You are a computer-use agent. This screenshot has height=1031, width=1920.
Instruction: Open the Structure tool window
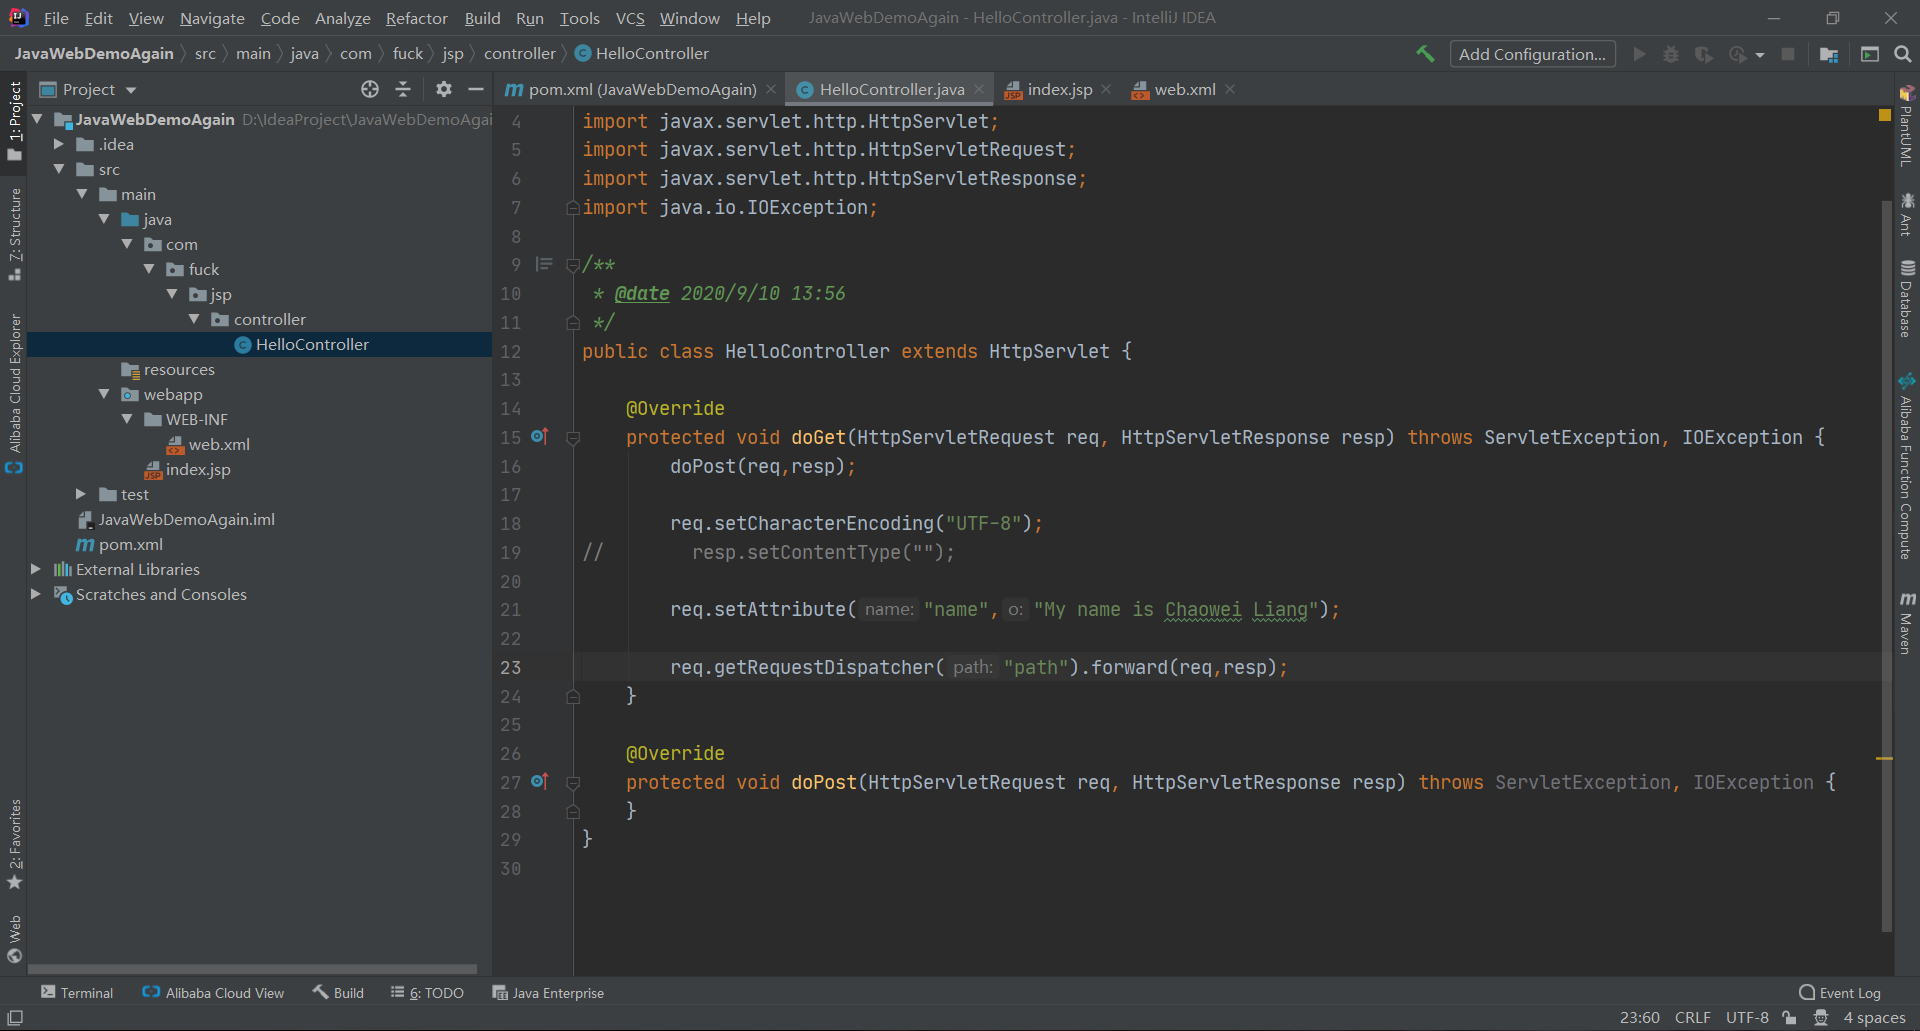click(x=14, y=234)
